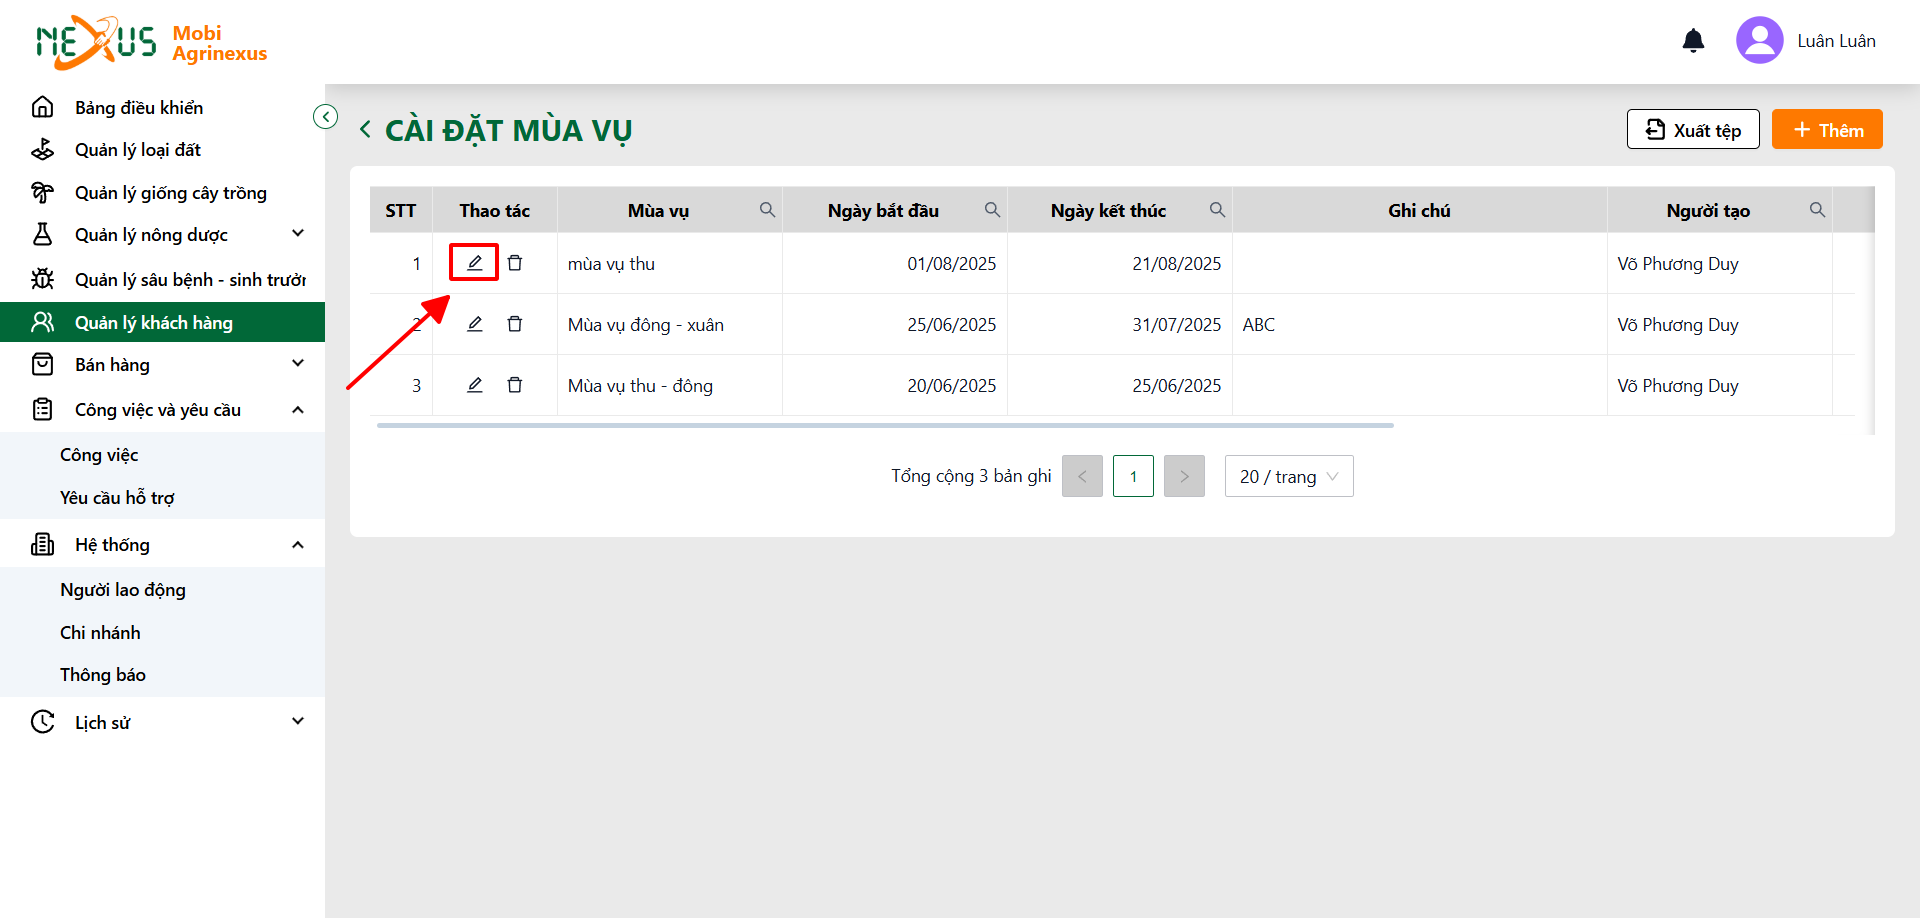Select page 1 in pagination
This screenshot has width=1920, height=918.
coord(1133,476)
